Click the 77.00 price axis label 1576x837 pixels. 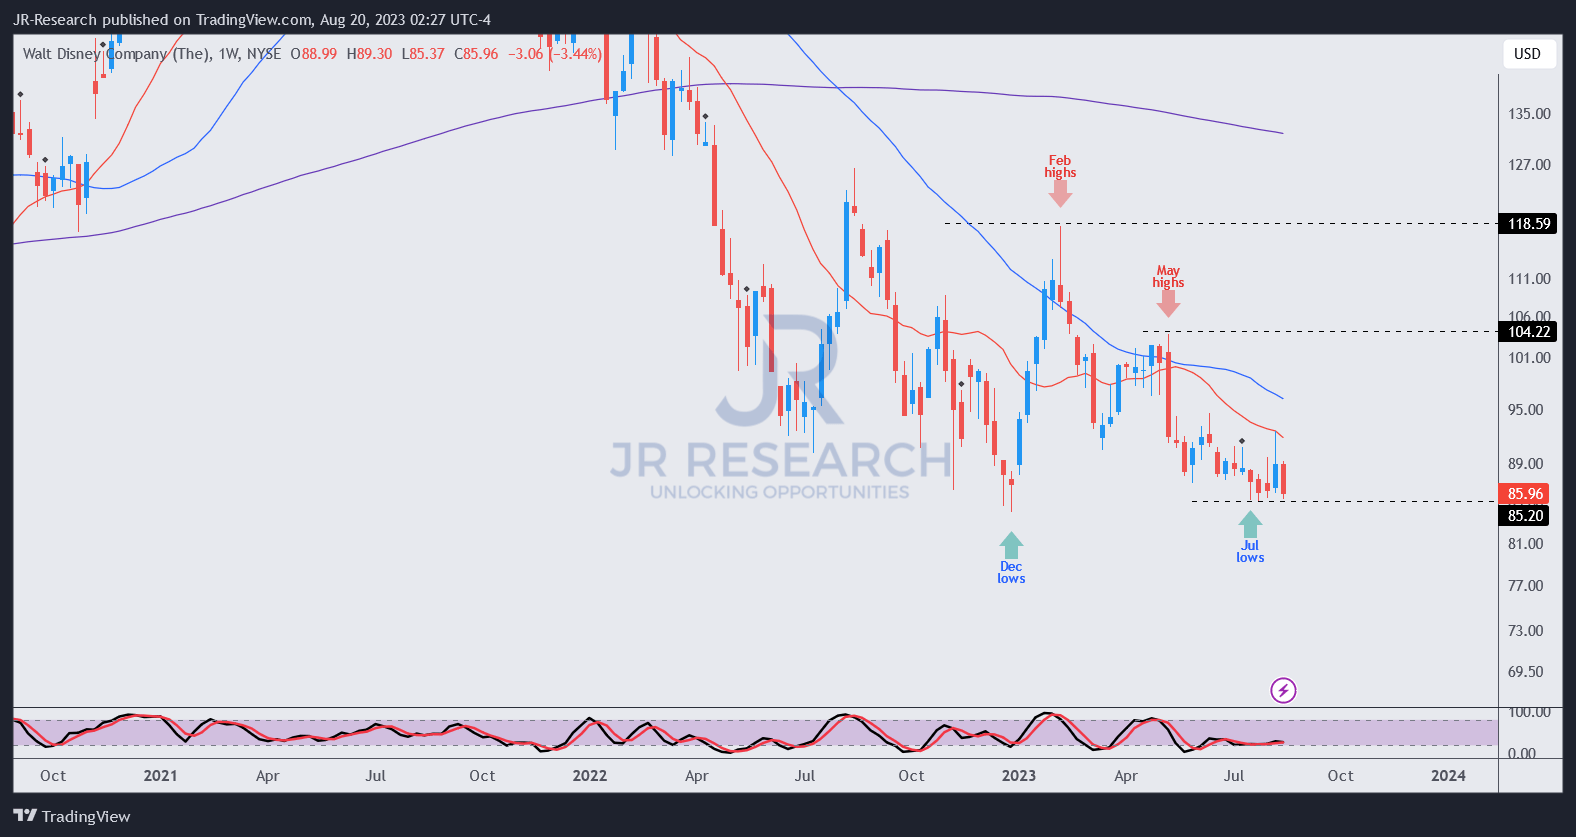(1526, 586)
